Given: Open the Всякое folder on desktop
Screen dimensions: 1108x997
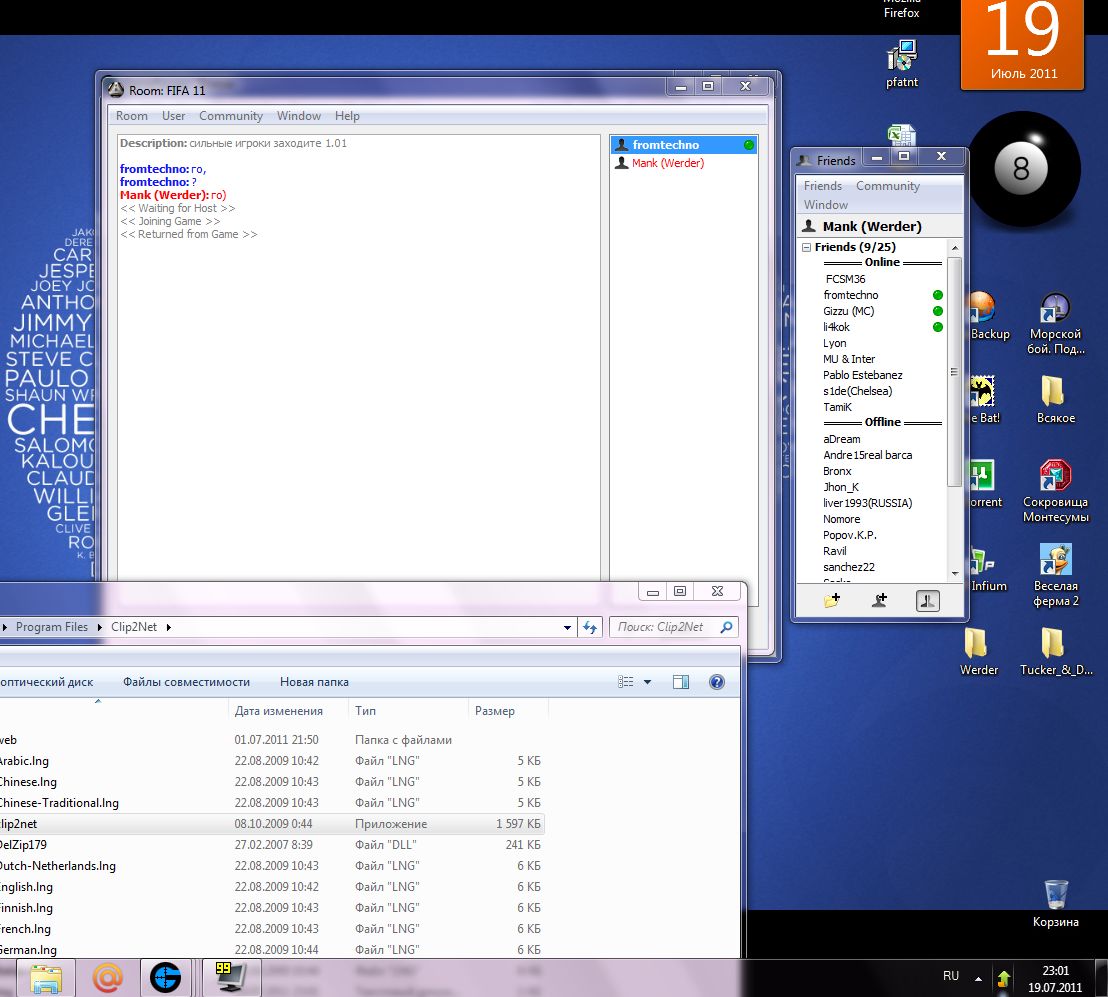Looking at the screenshot, I should [x=1056, y=399].
